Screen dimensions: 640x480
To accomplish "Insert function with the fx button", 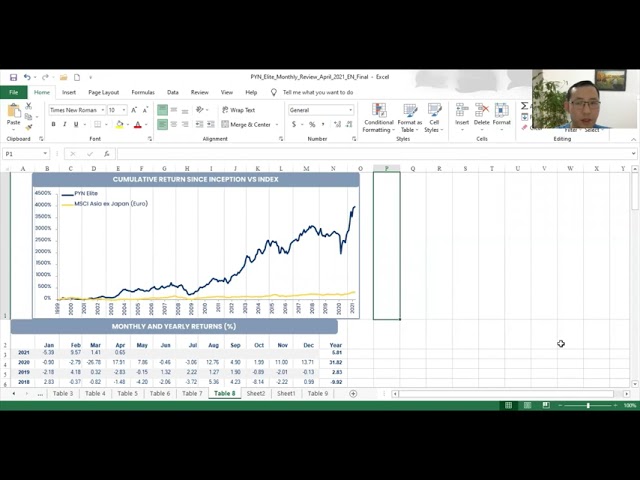I will tap(107, 154).
